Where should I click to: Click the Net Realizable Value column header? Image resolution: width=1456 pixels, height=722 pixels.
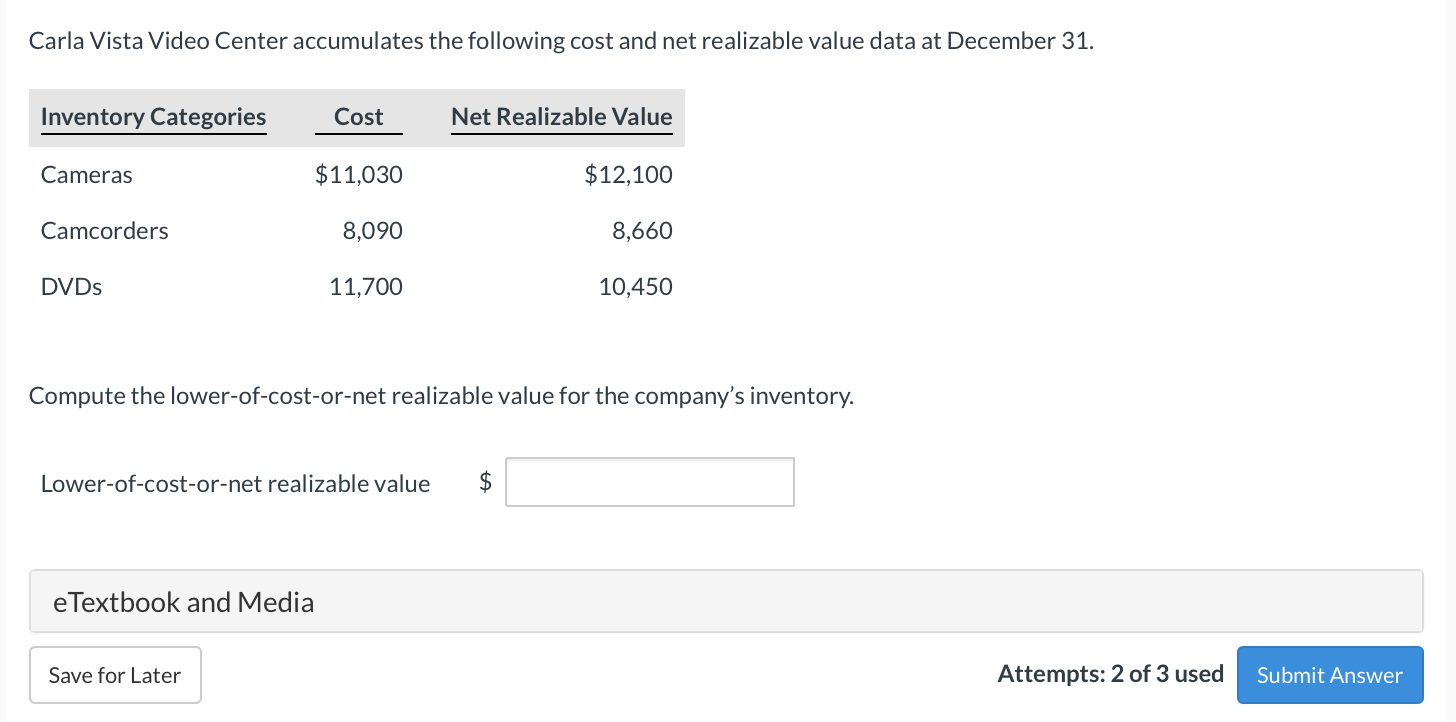[562, 117]
